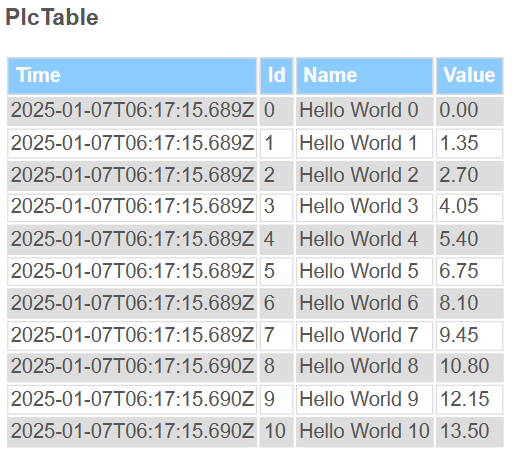Select the Hello World 9 cell
Screen dimensions: 515x455
(364, 400)
